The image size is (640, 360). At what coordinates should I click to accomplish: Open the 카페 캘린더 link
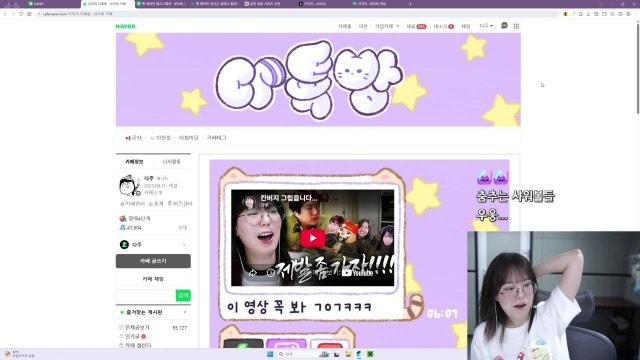[138, 345]
